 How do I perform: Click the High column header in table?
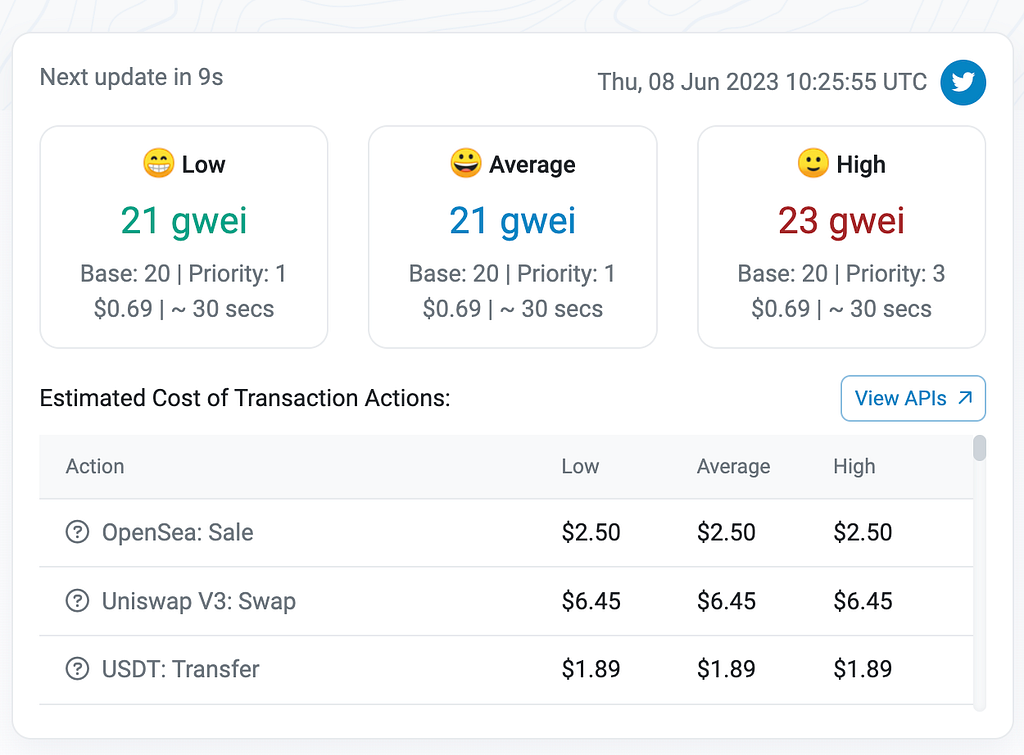[854, 466]
